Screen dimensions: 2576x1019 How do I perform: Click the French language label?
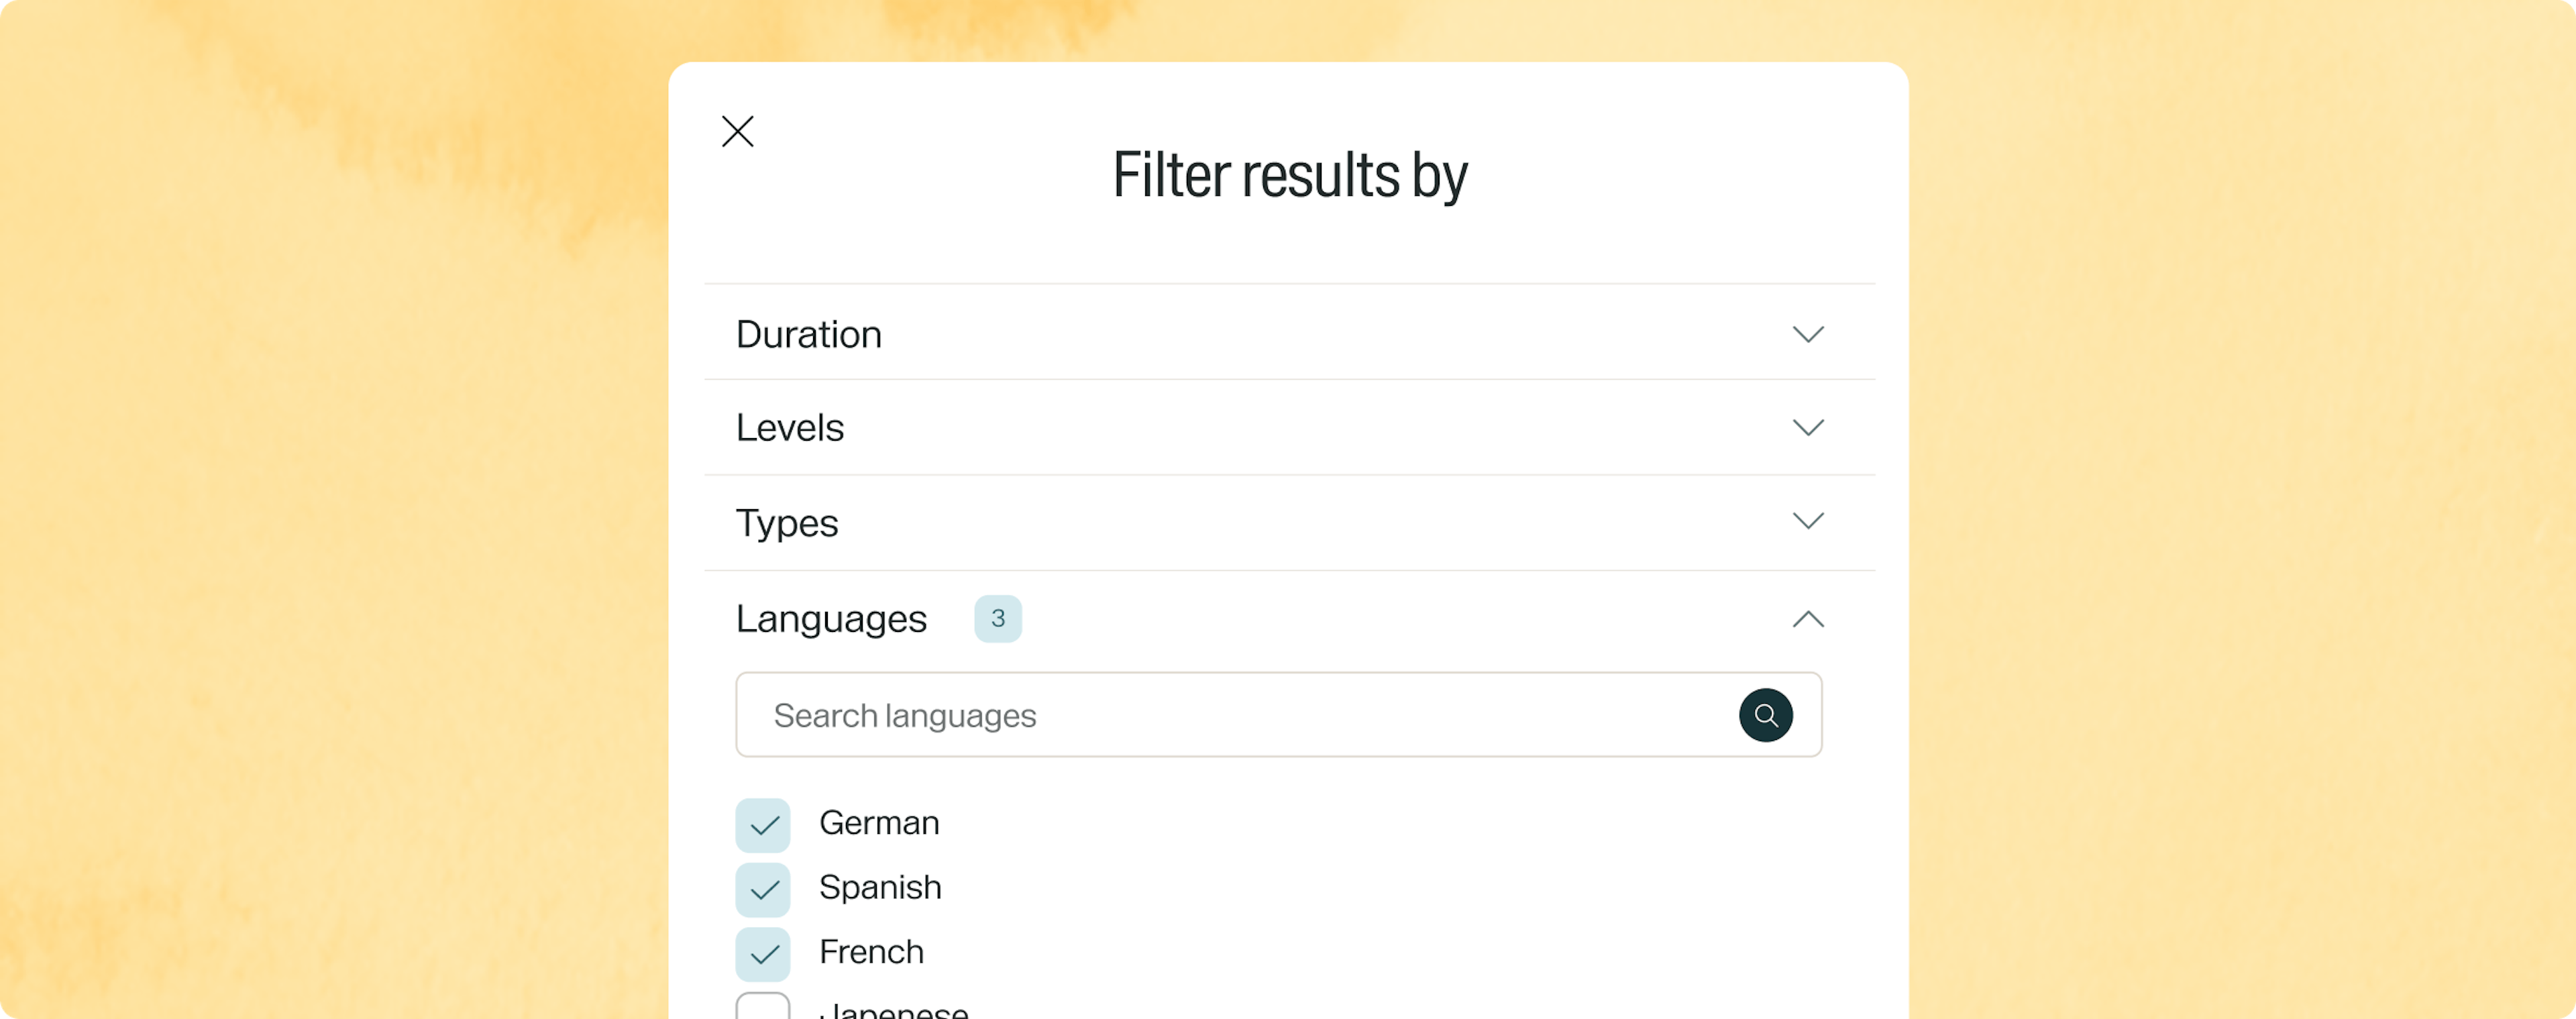[870, 952]
